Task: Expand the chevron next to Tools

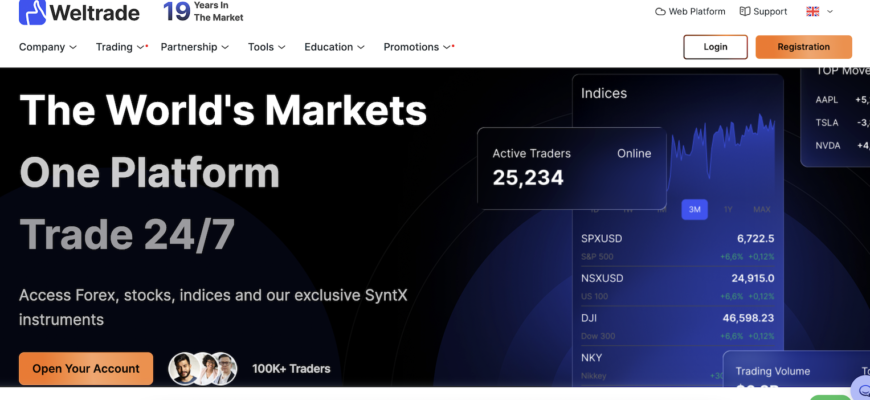Action: point(281,48)
